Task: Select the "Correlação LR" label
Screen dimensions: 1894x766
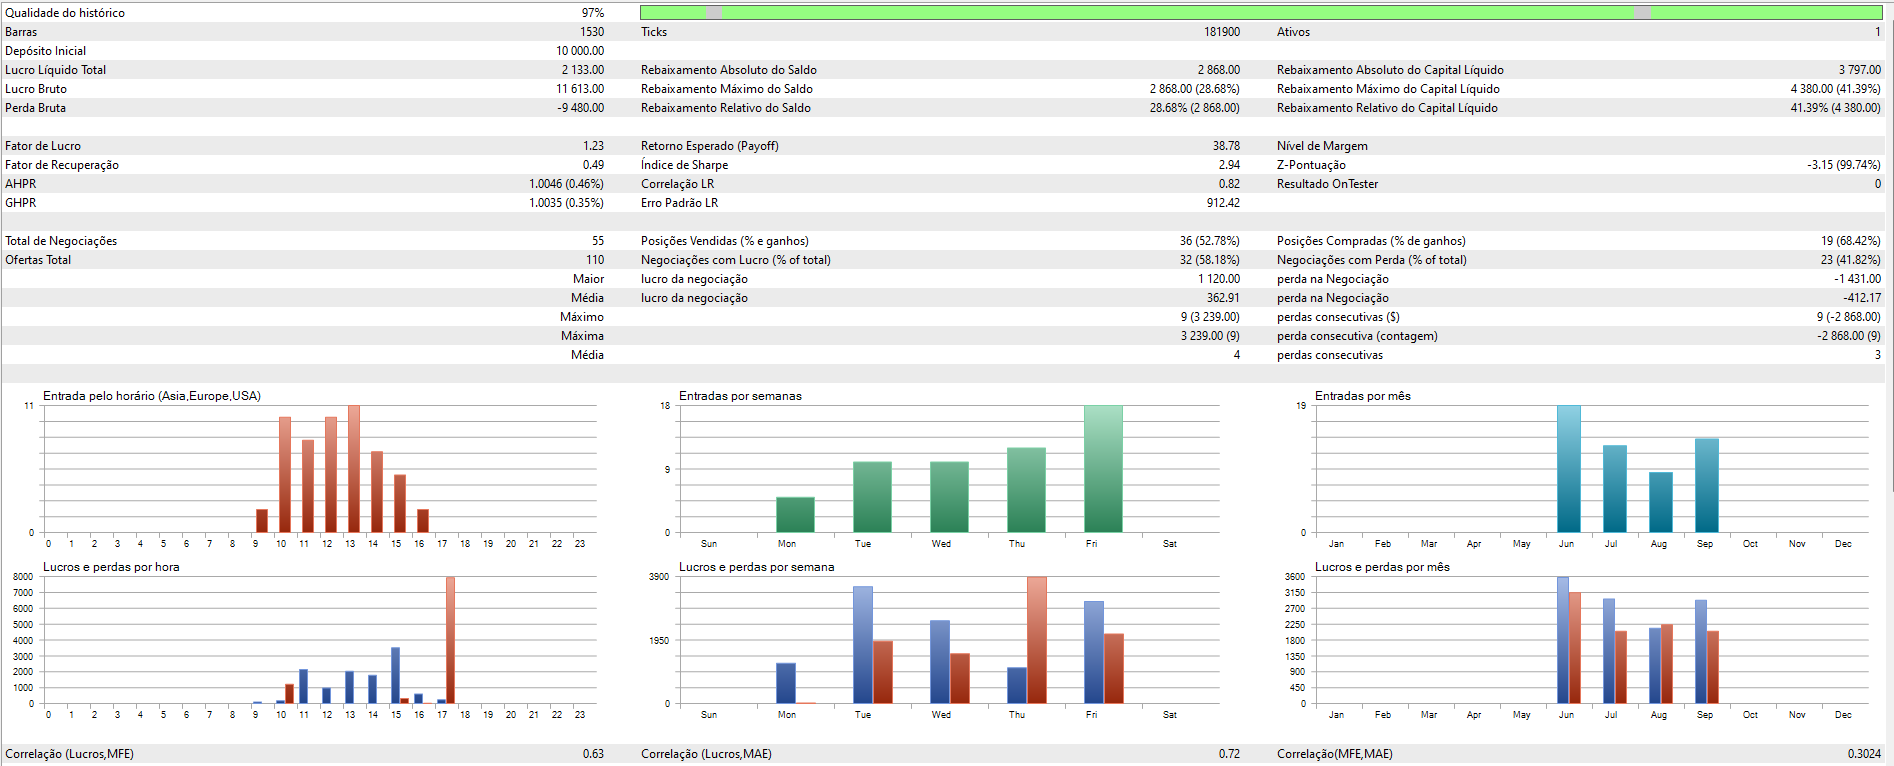Action: pyautogui.click(x=678, y=184)
